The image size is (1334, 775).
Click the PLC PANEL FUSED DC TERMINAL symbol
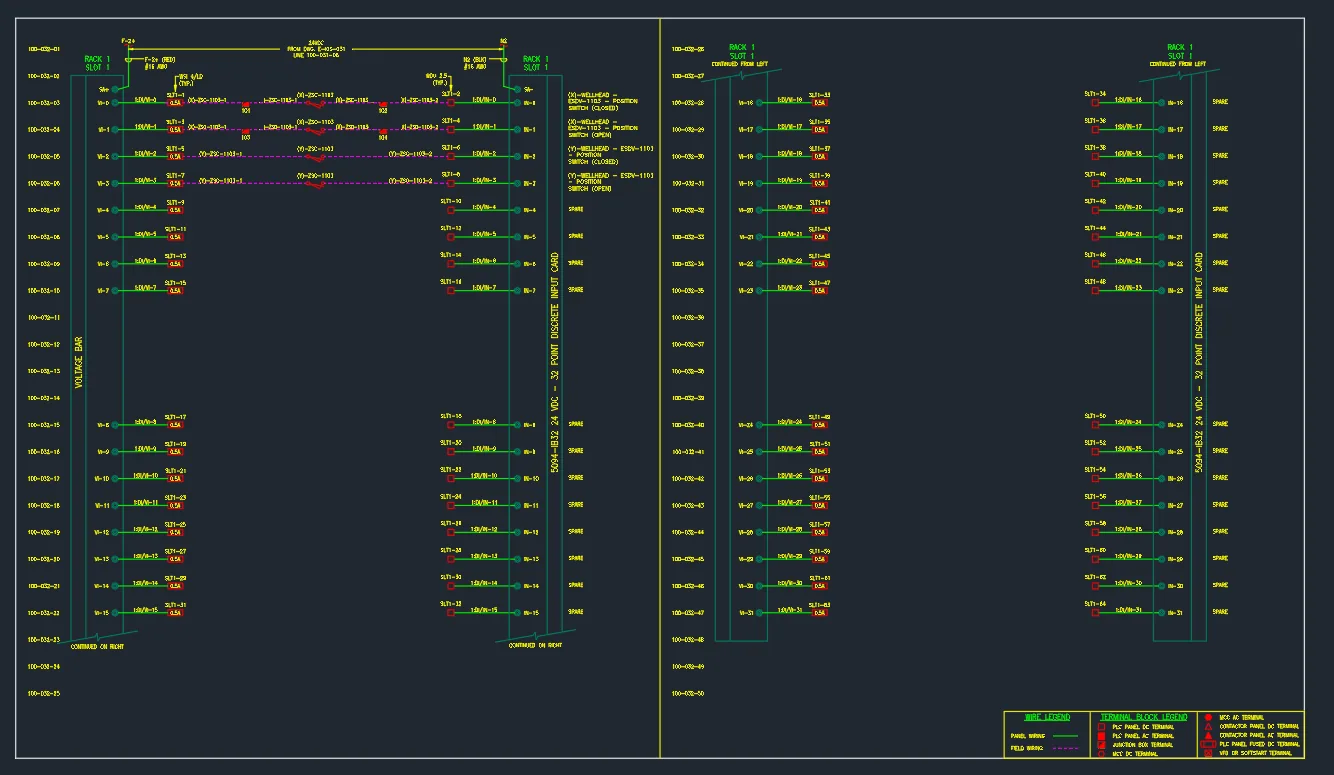tap(1208, 744)
